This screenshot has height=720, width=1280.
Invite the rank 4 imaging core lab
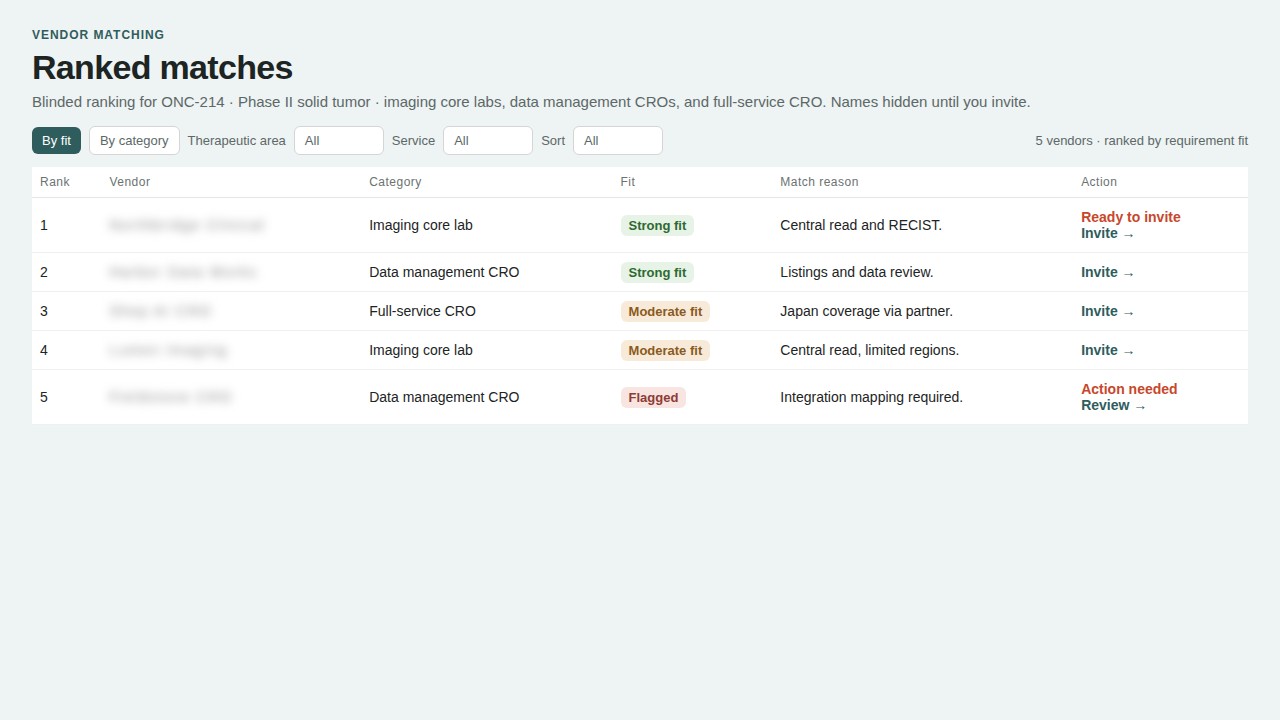1108,350
